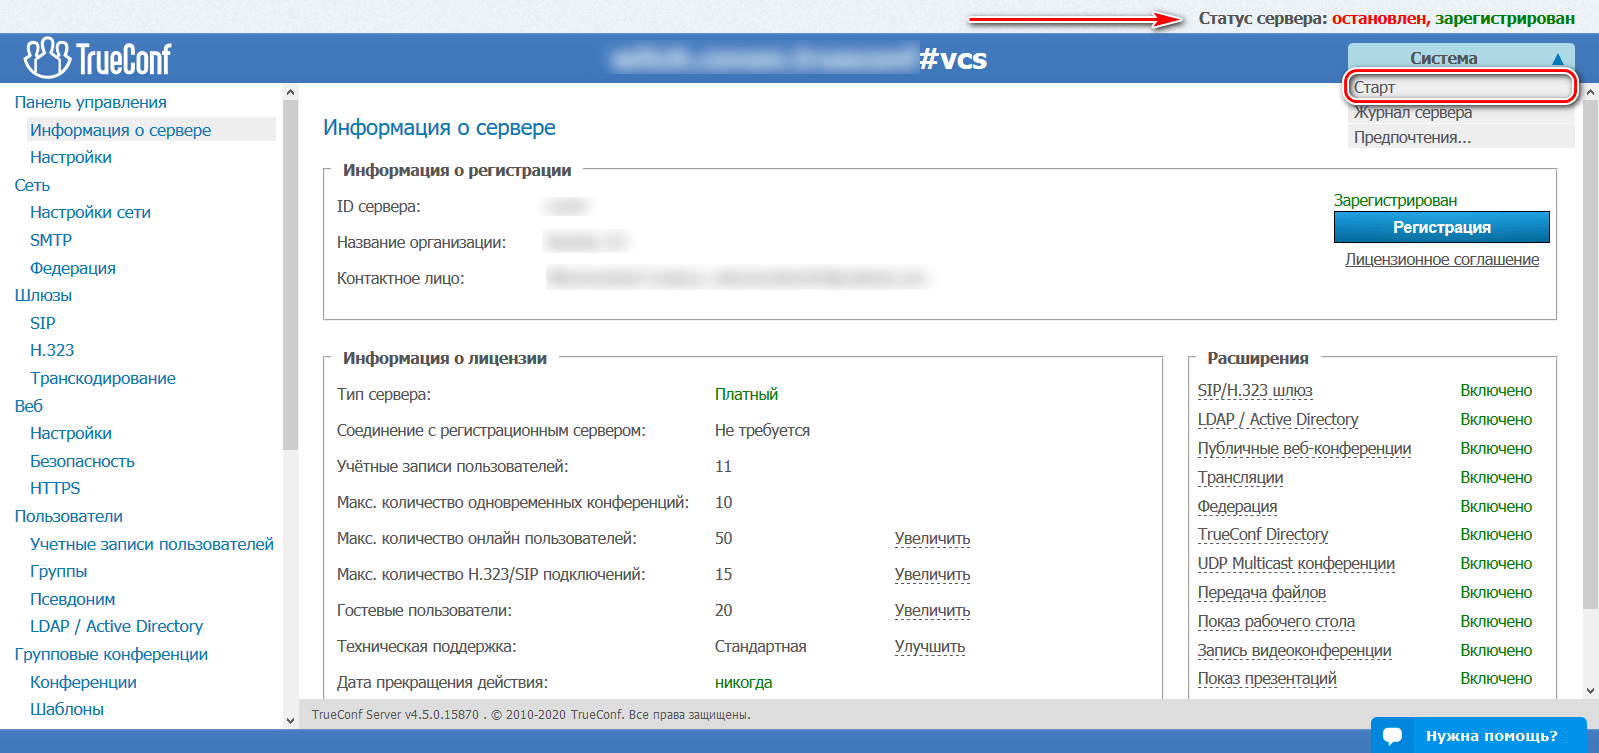Open Настройки under Панель управления
1599x753 pixels.
[70, 157]
